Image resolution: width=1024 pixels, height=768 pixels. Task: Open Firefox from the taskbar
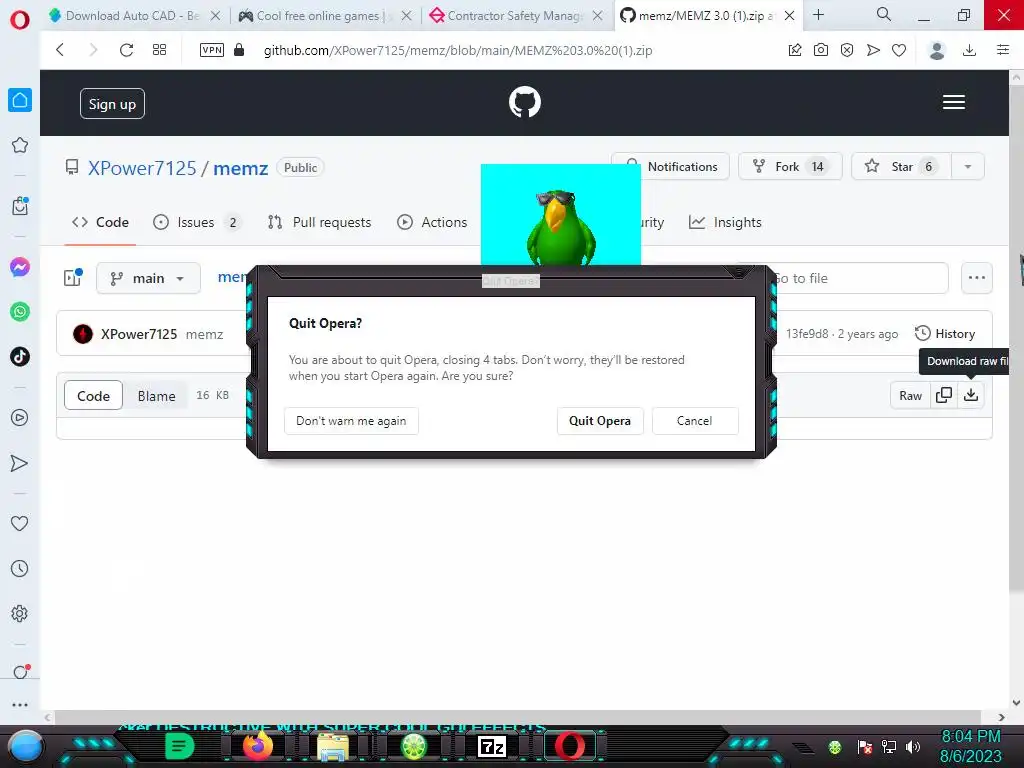[257, 745]
